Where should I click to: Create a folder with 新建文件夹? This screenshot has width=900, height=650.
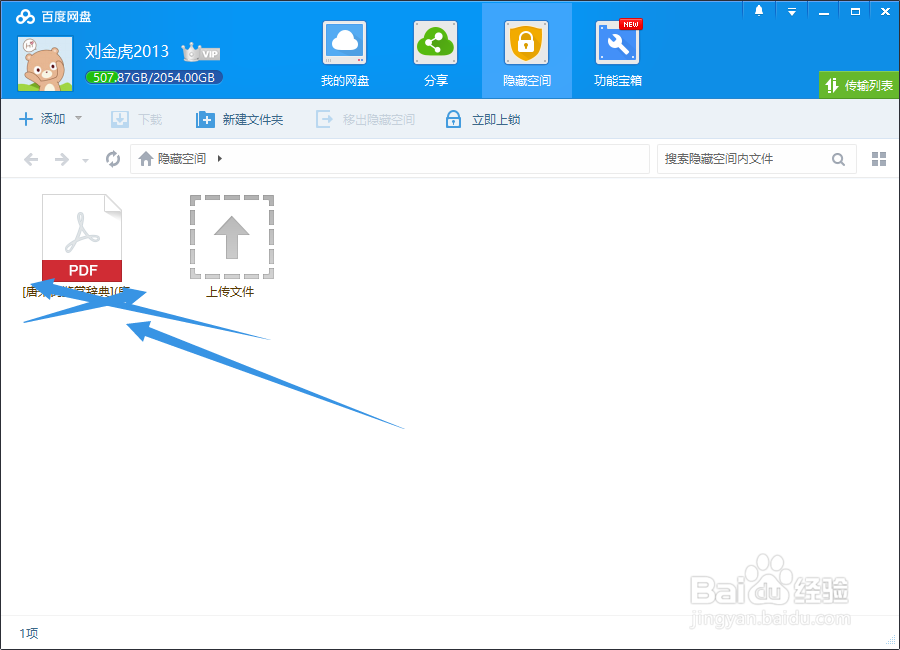(239, 119)
